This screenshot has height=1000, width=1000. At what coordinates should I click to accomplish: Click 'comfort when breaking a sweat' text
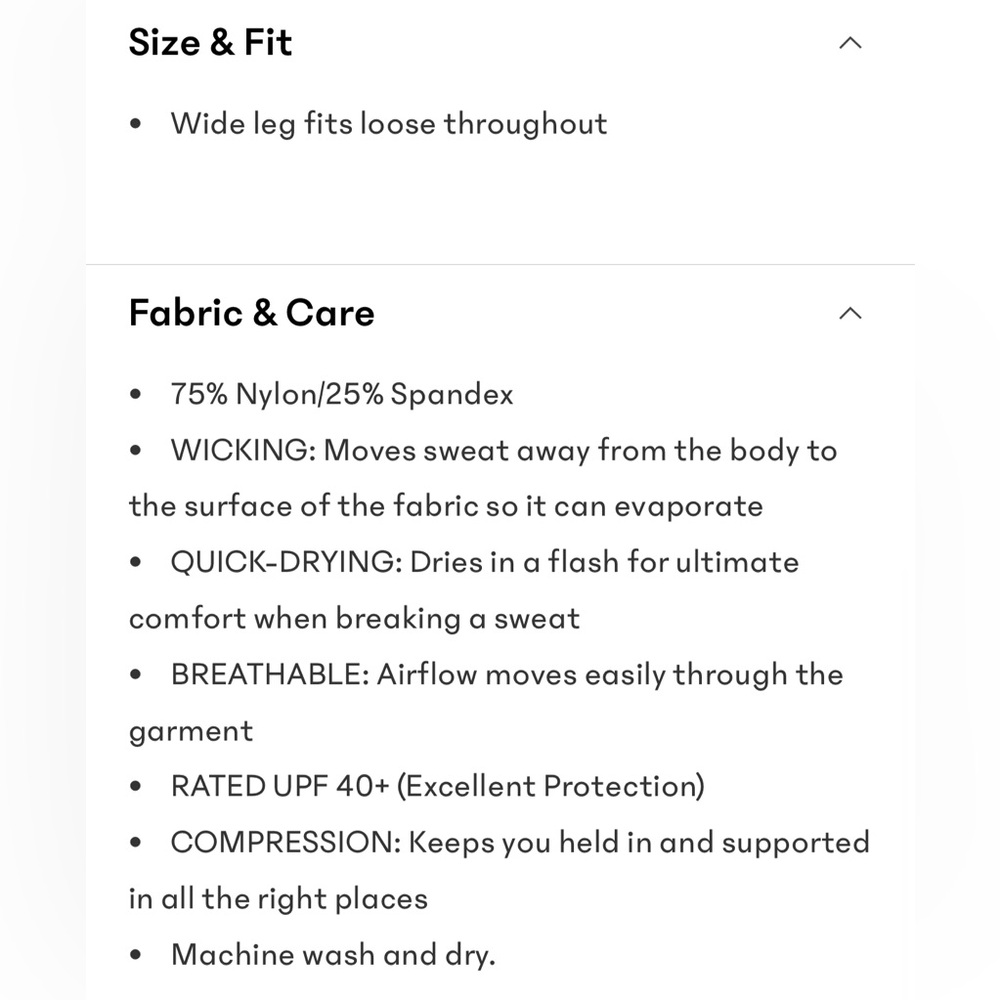click(x=355, y=619)
